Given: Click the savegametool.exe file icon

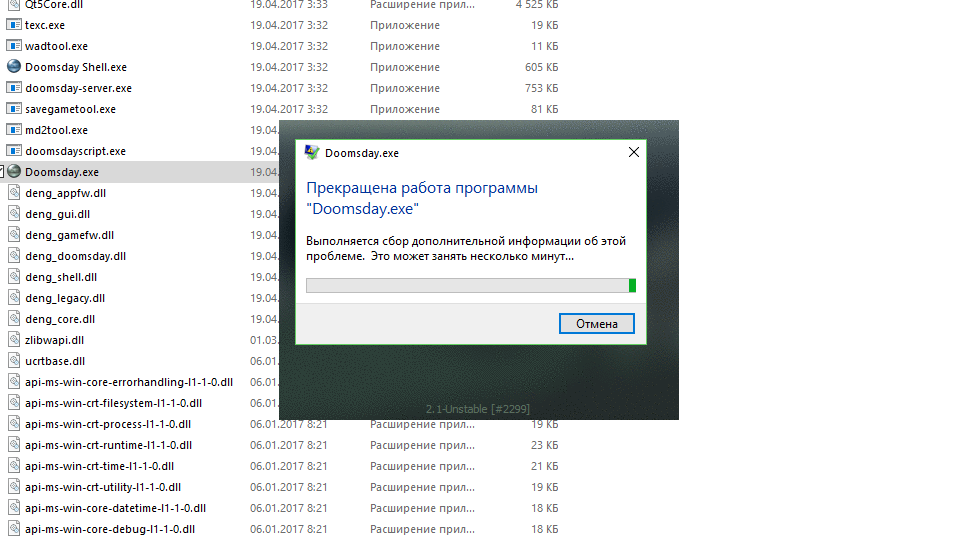Looking at the screenshot, I should coord(14,109).
